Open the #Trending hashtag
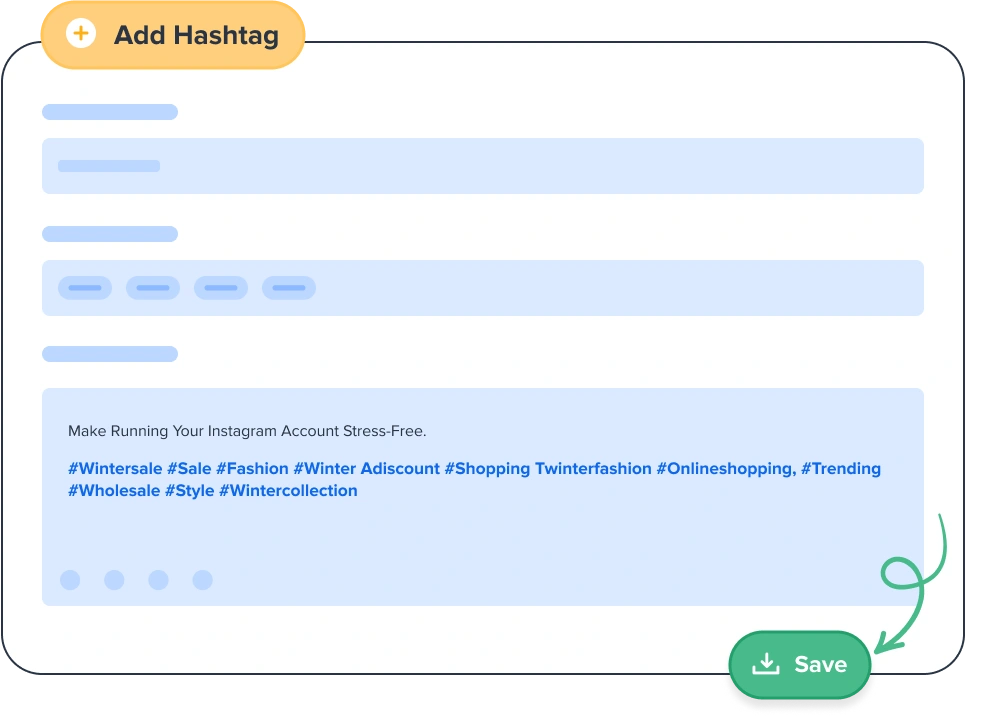This screenshot has height=716, width=983. click(840, 469)
